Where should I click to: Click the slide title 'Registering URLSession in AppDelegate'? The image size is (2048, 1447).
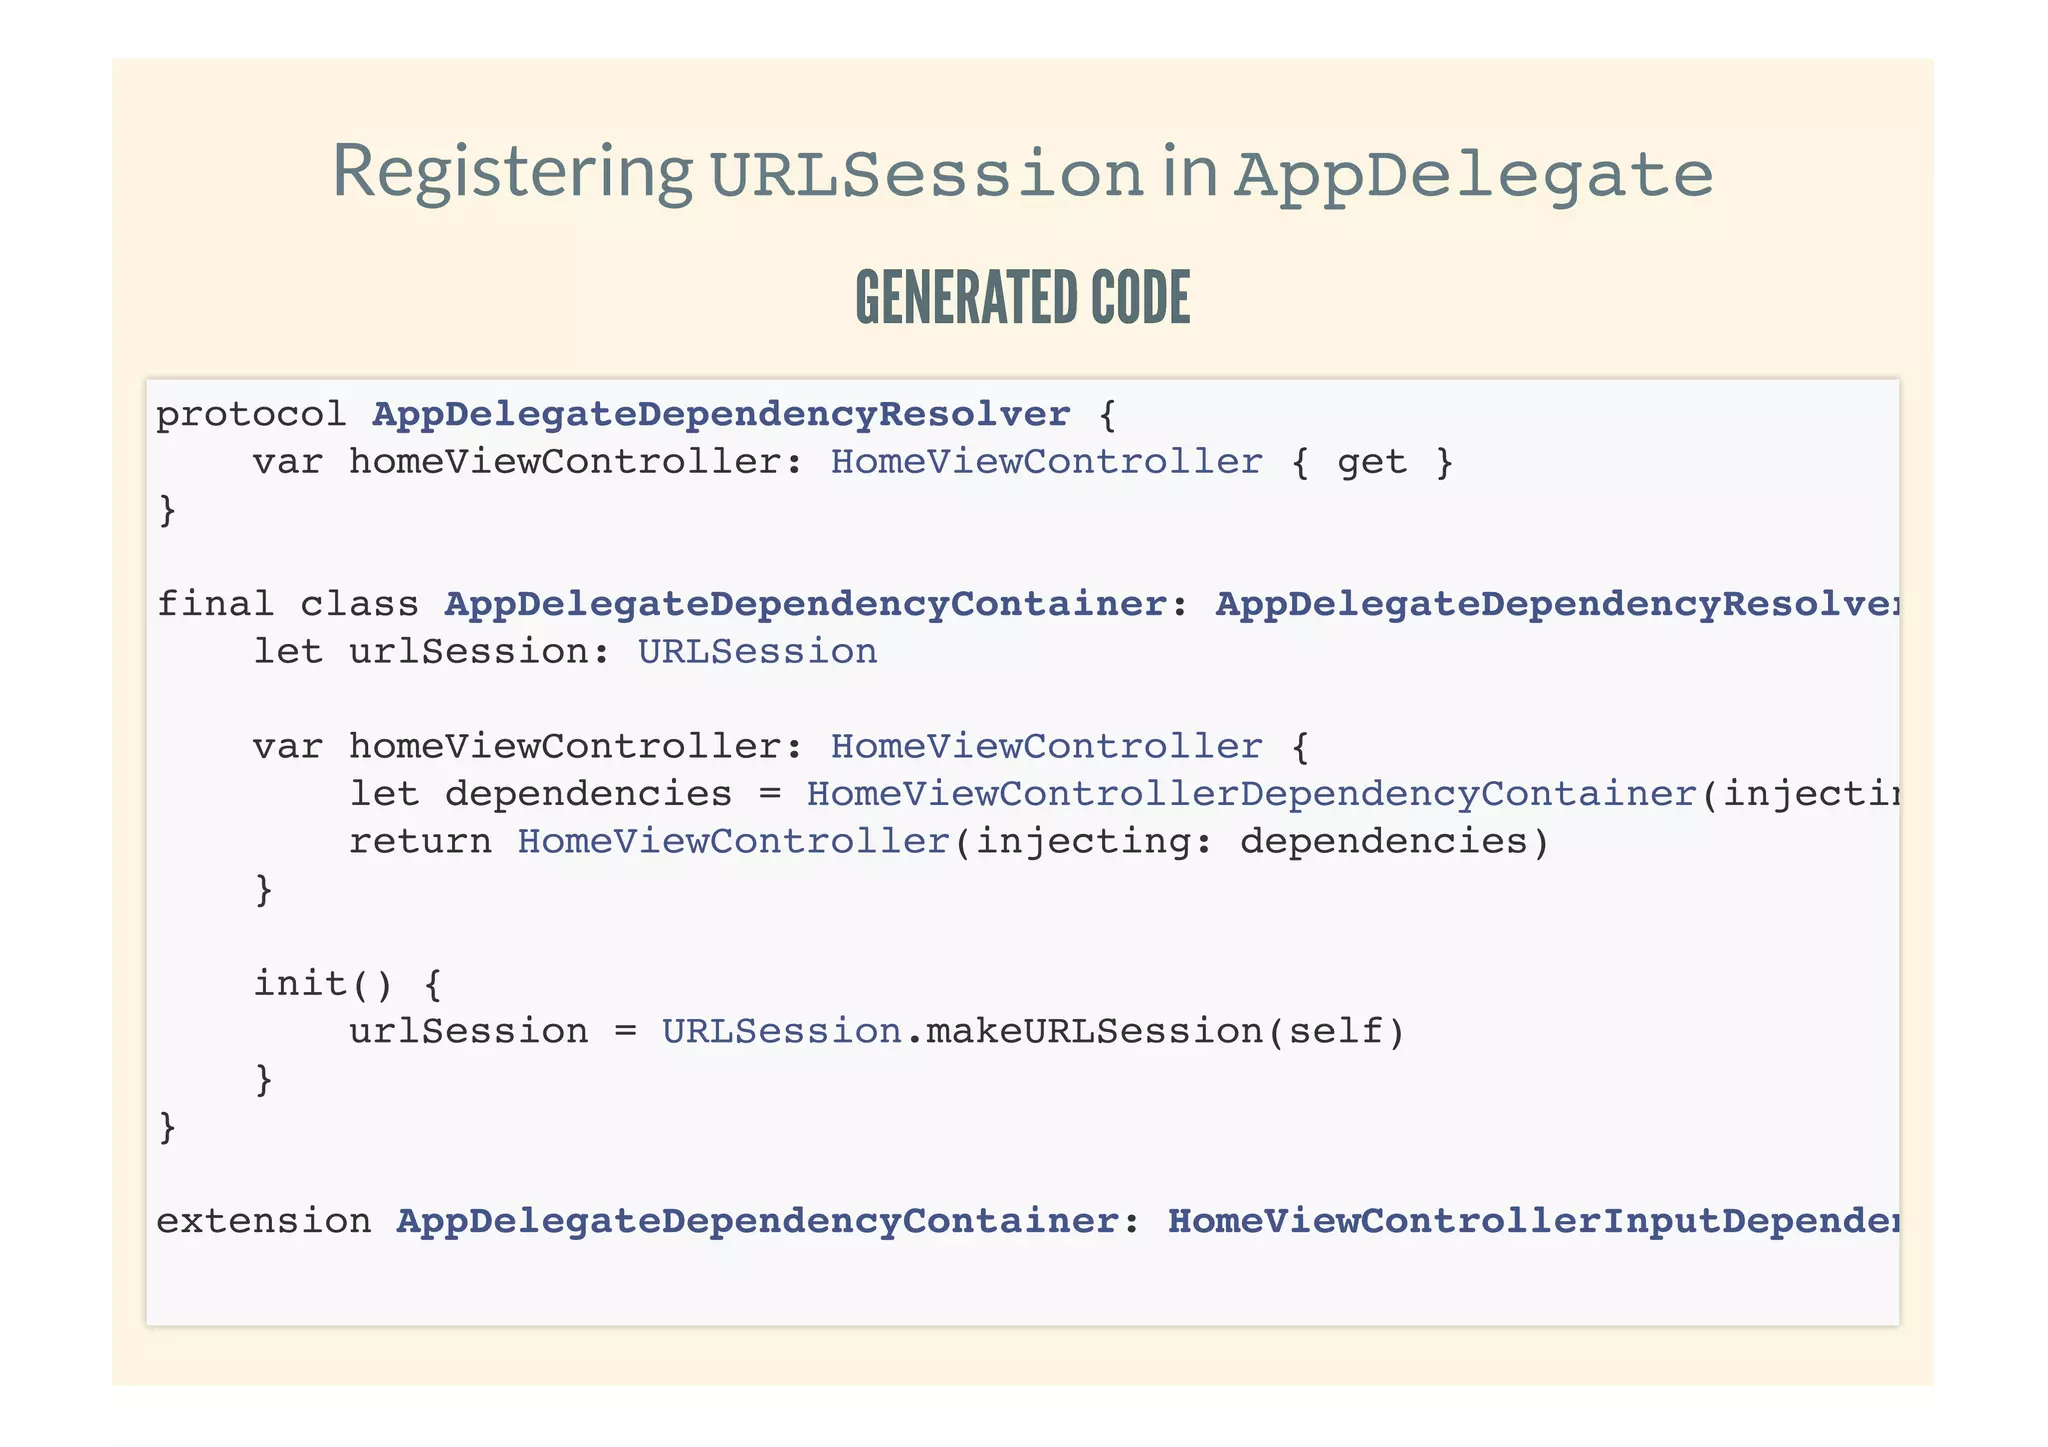pos(1022,173)
